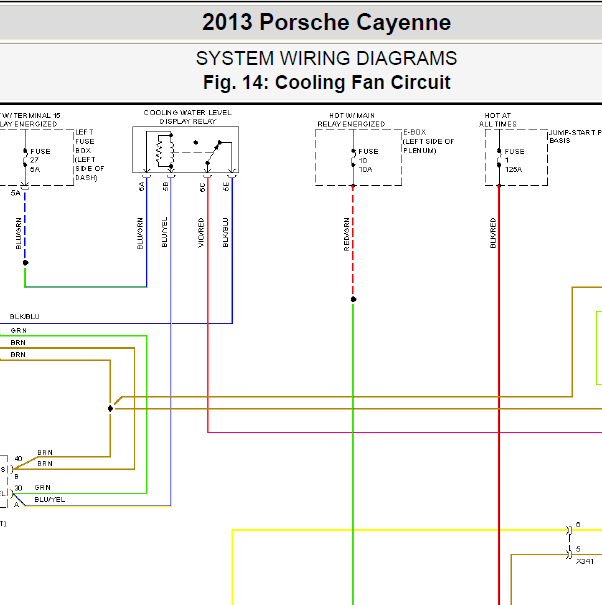Click the VIO/RED wire label

click(201, 233)
